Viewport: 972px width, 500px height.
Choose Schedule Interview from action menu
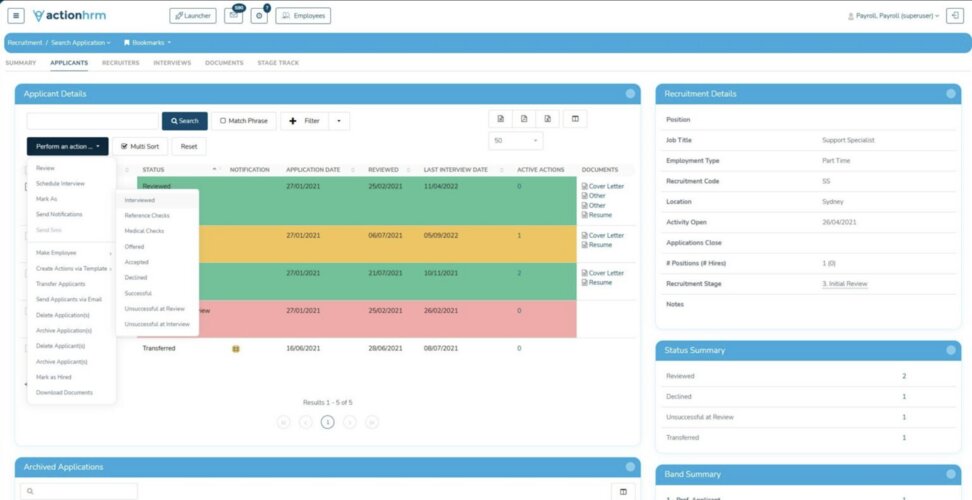click(x=60, y=183)
